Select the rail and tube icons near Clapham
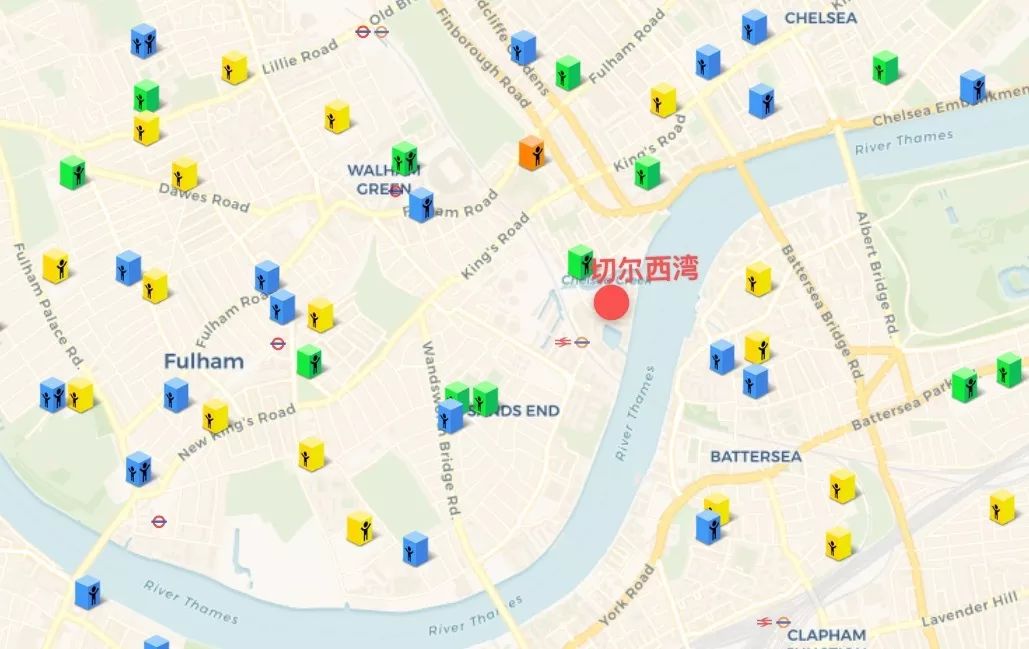 774,621
